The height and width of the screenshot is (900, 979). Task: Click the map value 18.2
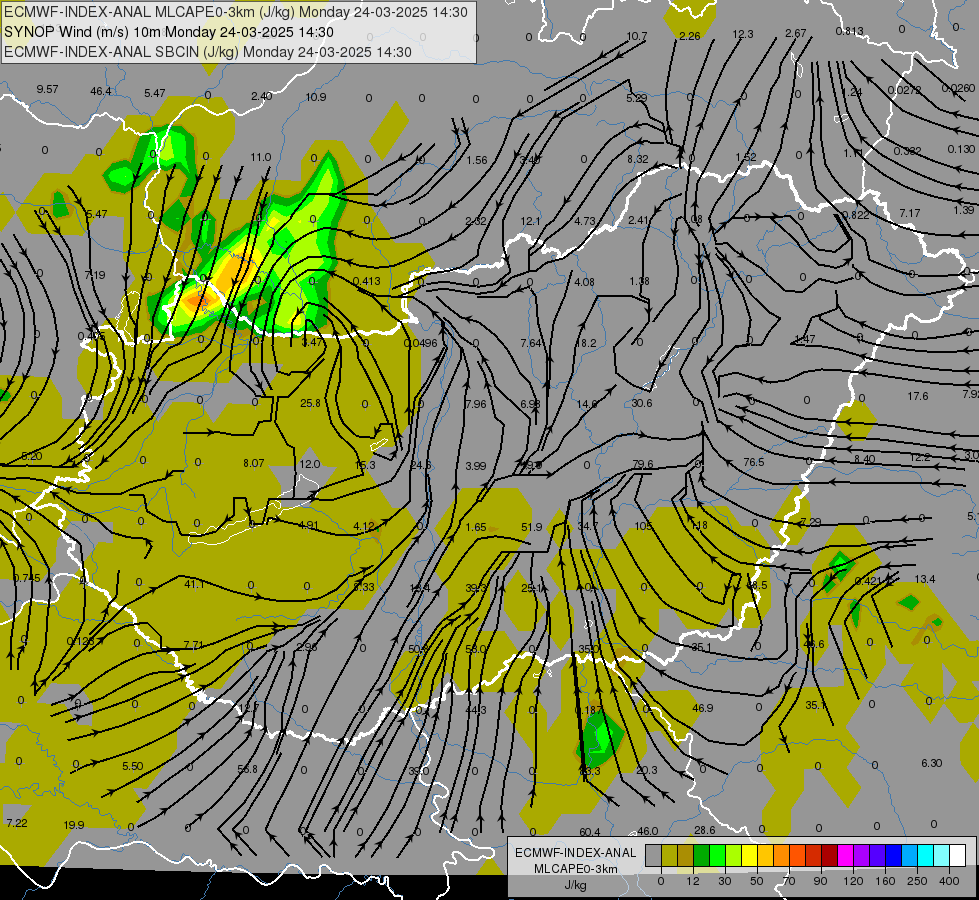[586, 344]
